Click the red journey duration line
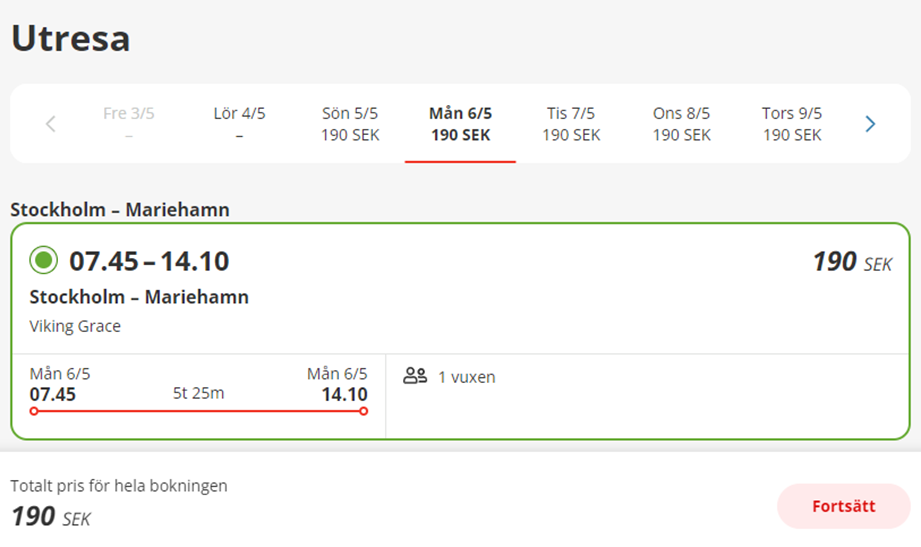921x547 pixels. click(199, 411)
